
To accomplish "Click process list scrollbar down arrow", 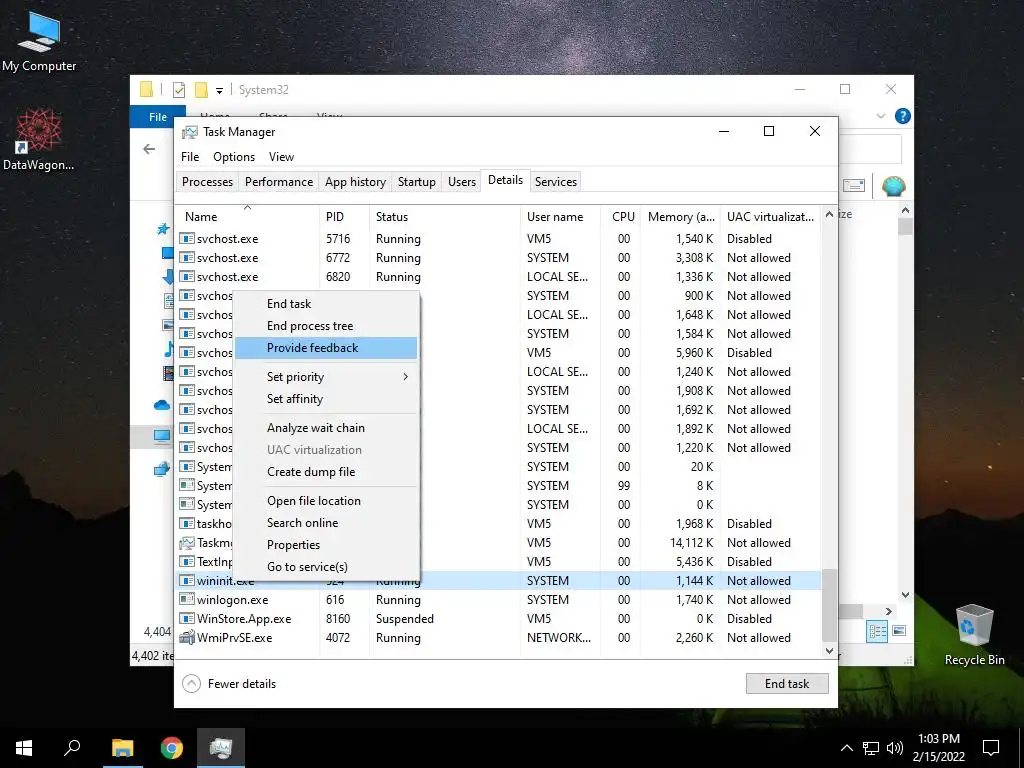I will tap(829, 650).
